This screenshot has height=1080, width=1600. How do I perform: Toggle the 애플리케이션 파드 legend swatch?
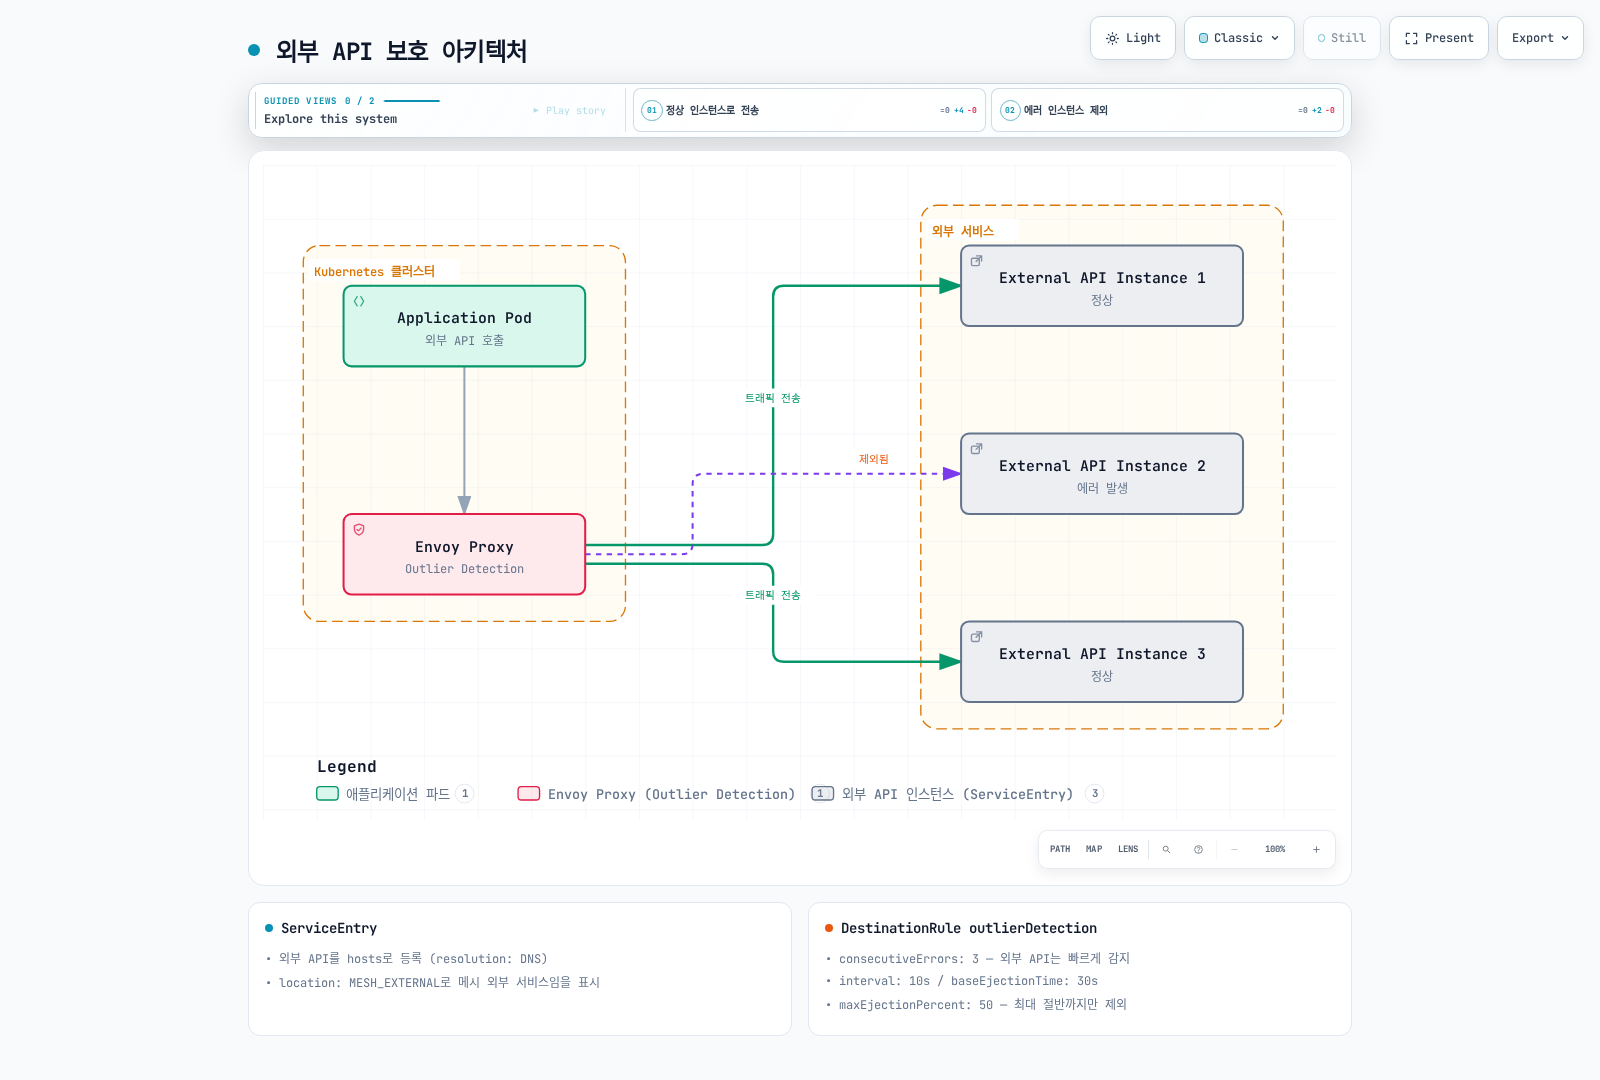[x=327, y=794]
